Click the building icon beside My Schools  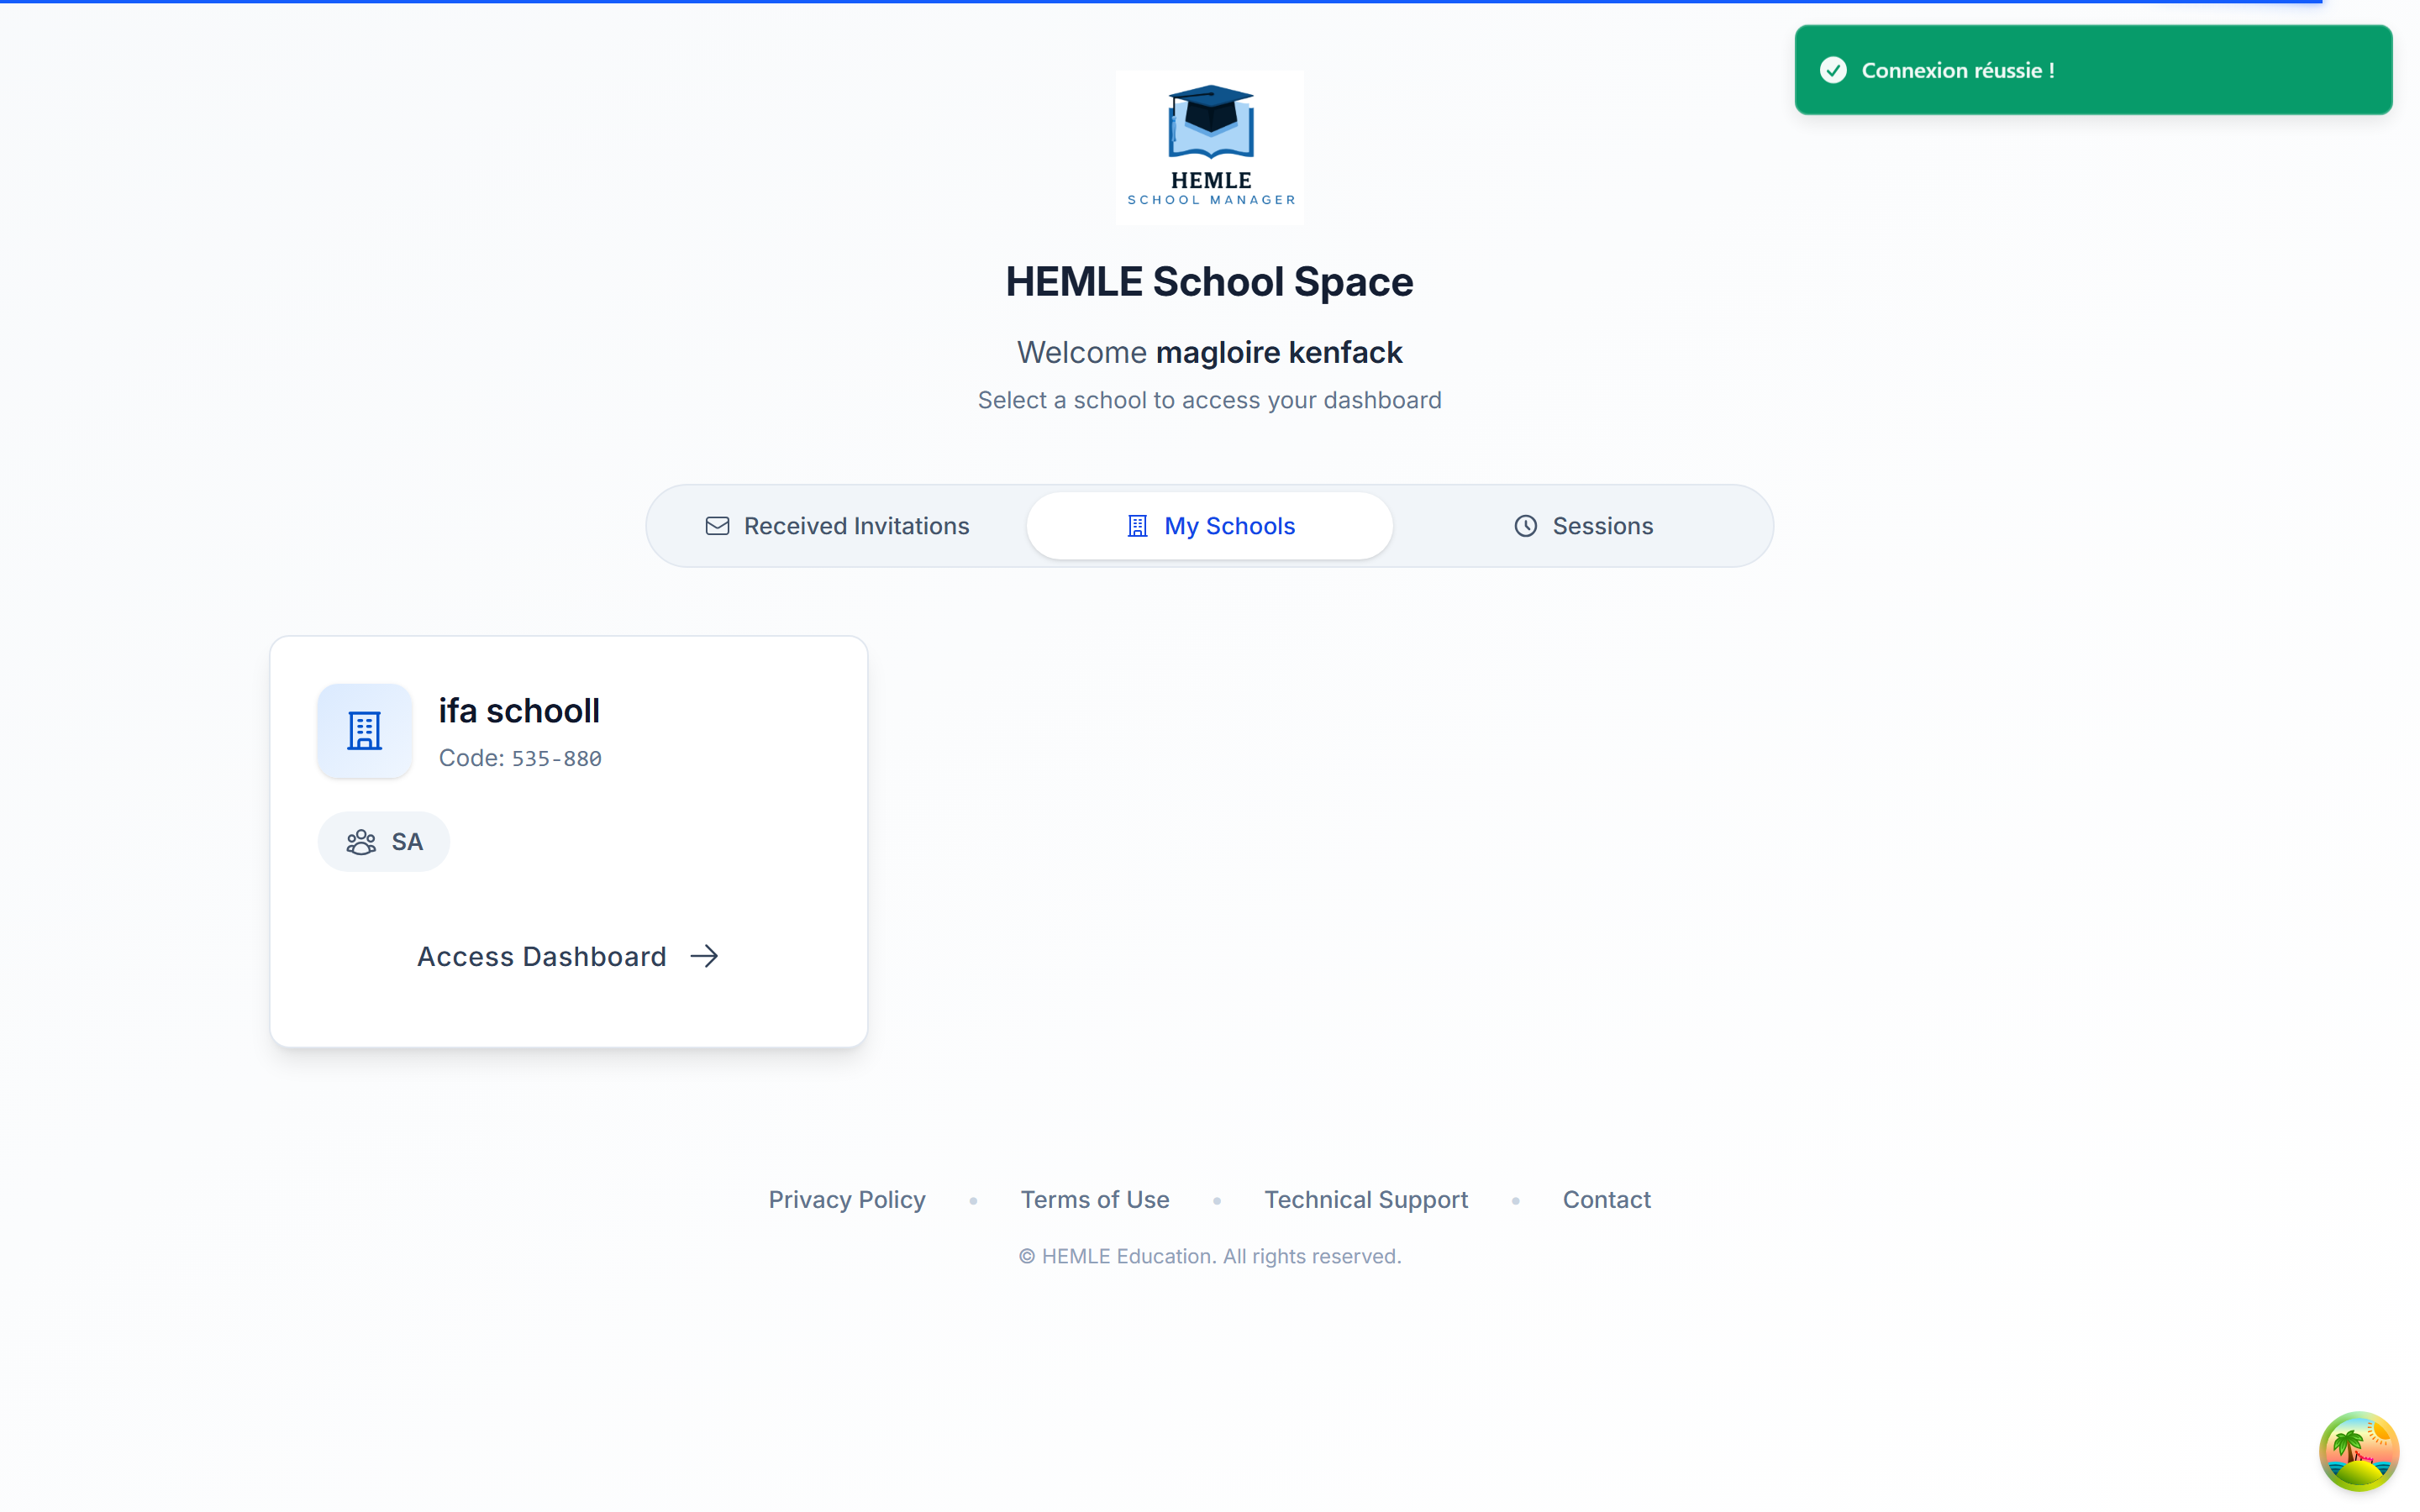point(1135,525)
